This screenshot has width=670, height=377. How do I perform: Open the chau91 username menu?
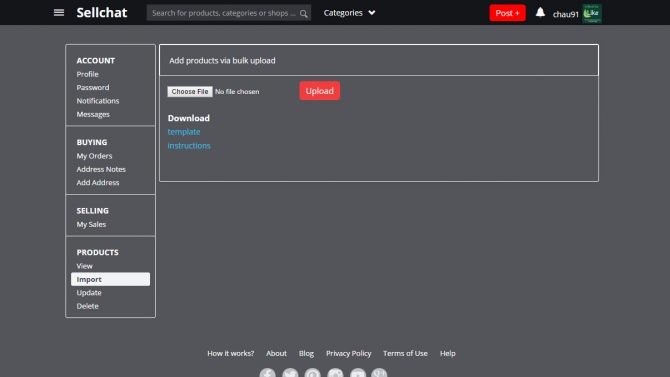(x=565, y=14)
